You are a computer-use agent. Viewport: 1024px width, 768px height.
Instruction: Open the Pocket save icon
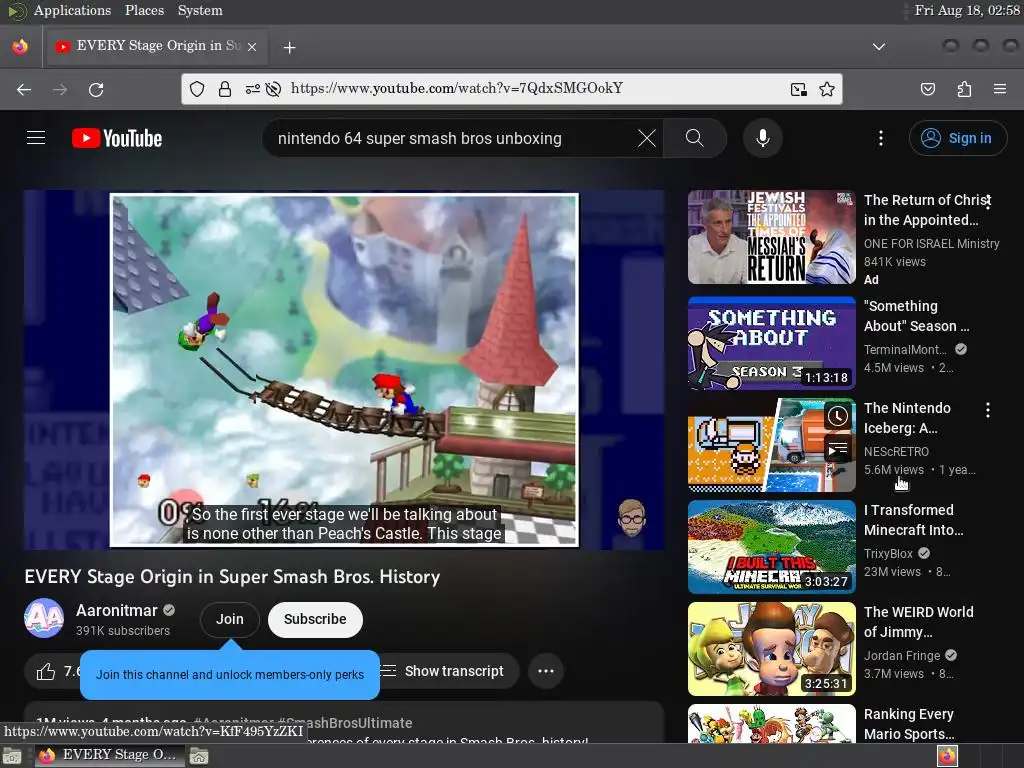[927, 89]
